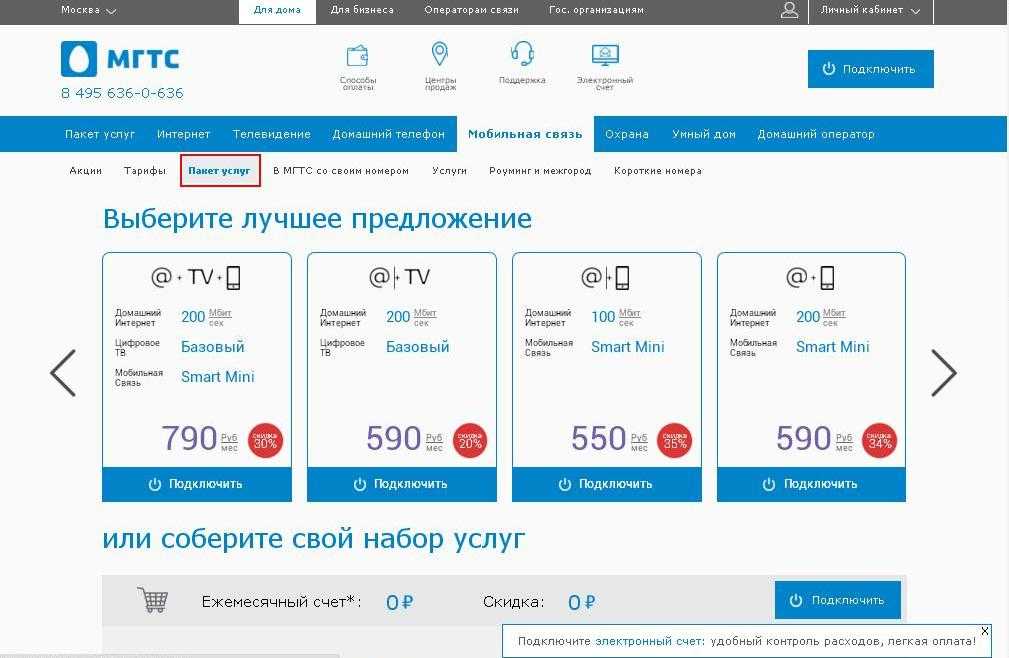Screen dimensions: 1009x658
Task: Click the internet, TV and mobile bundle icon
Action: click(x=196, y=277)
